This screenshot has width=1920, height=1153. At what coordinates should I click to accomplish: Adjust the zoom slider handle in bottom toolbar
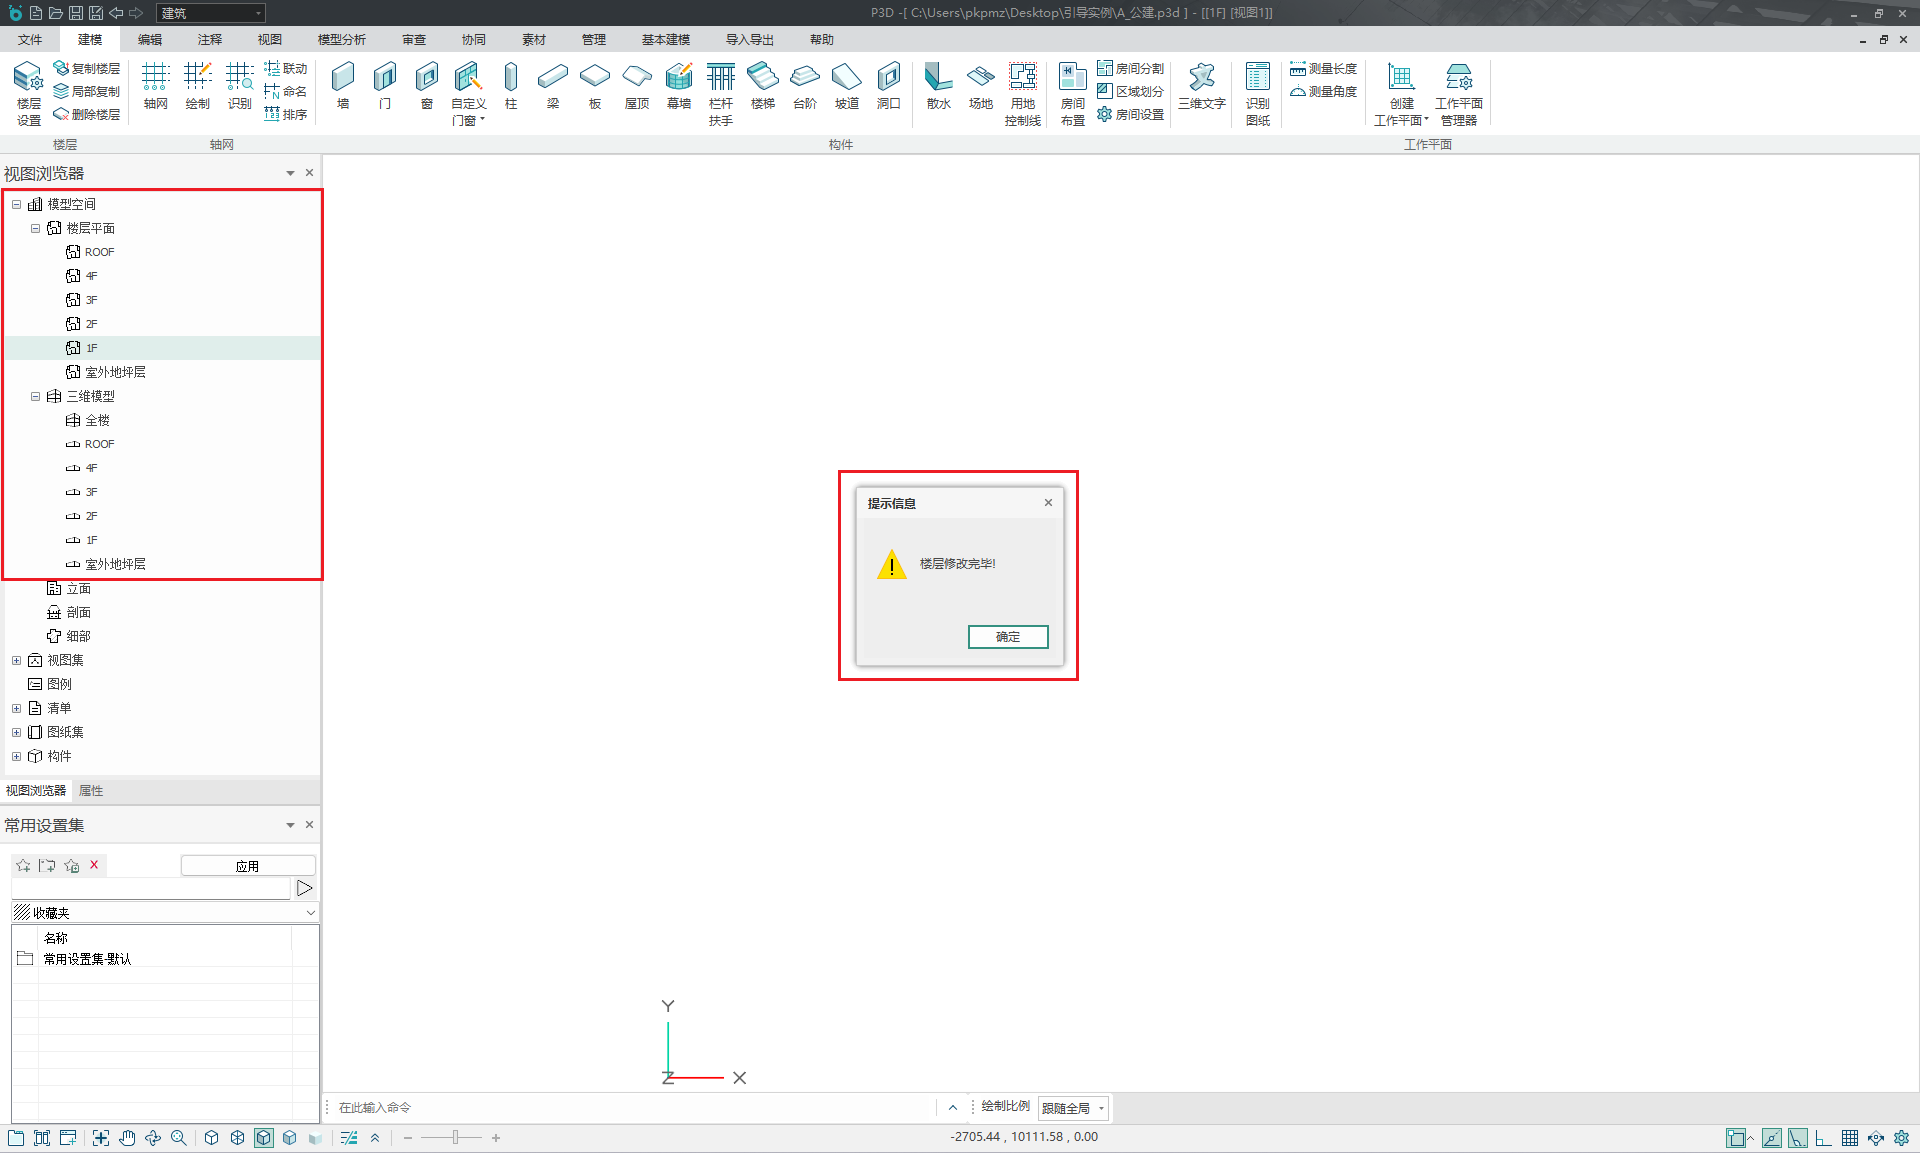tap(455, 1138)
